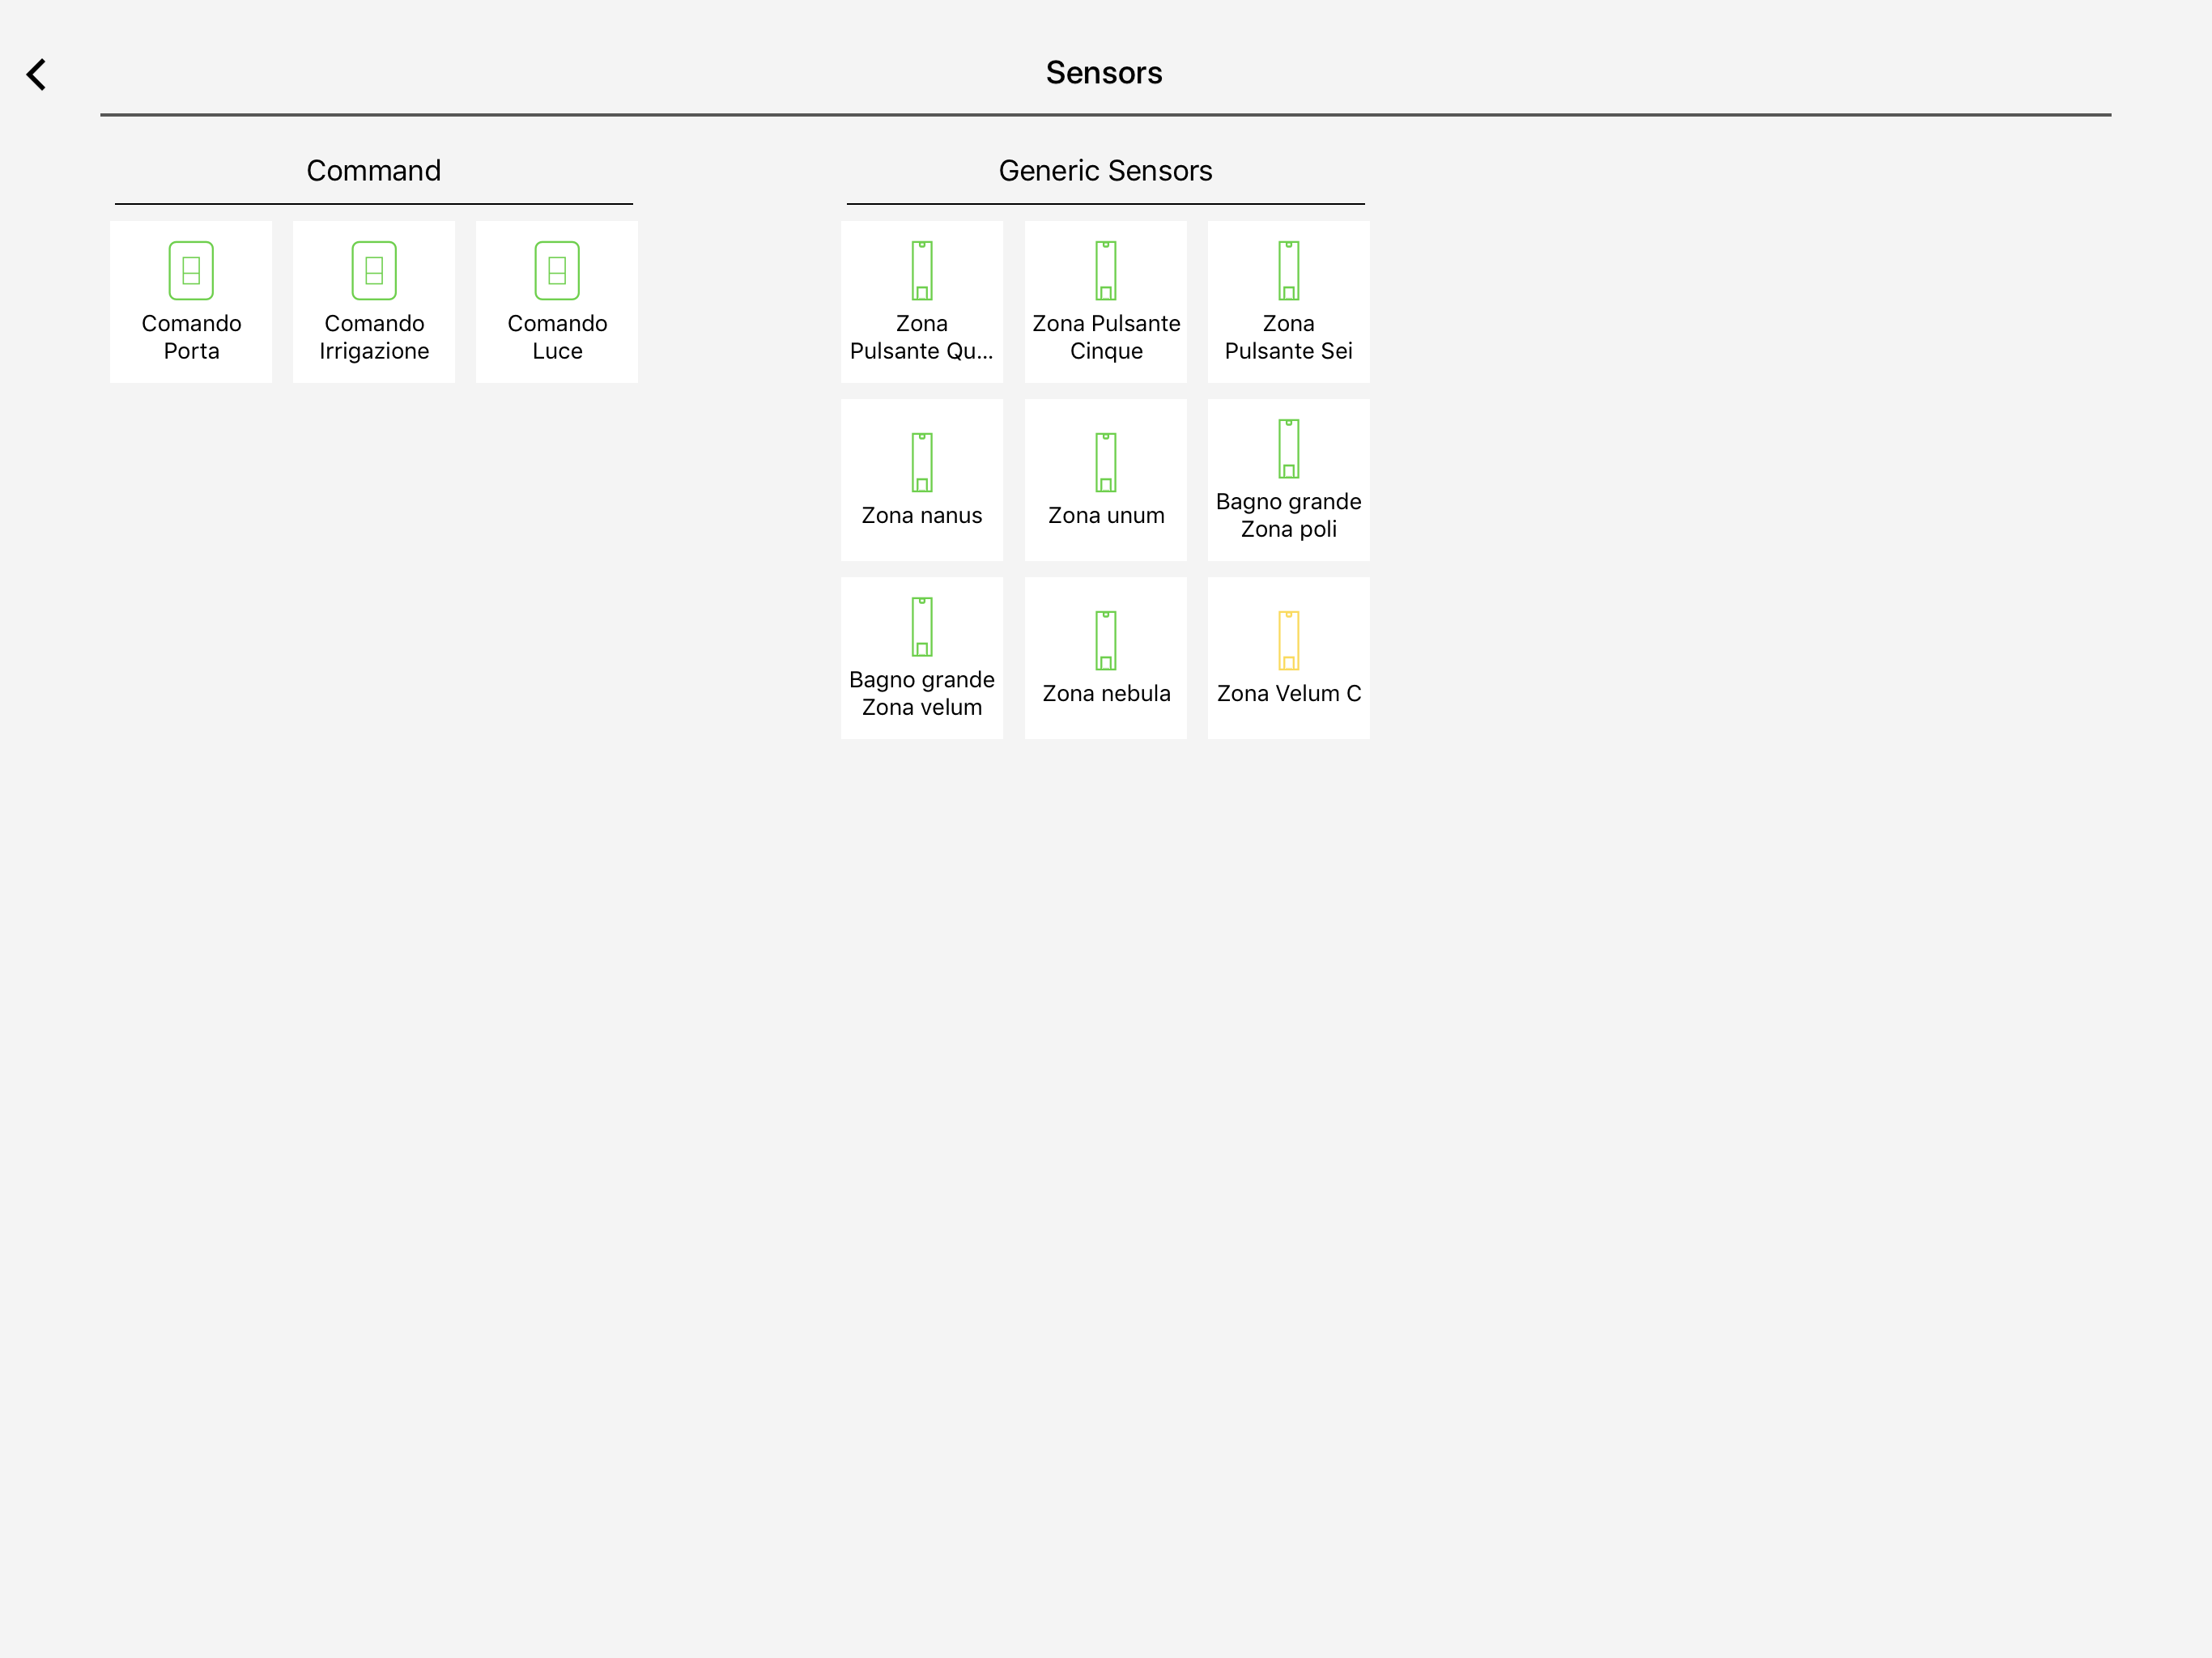Click the Zona nebula label
2212x1658 pixels.
pyautogui.click(x=1106, y=693)
